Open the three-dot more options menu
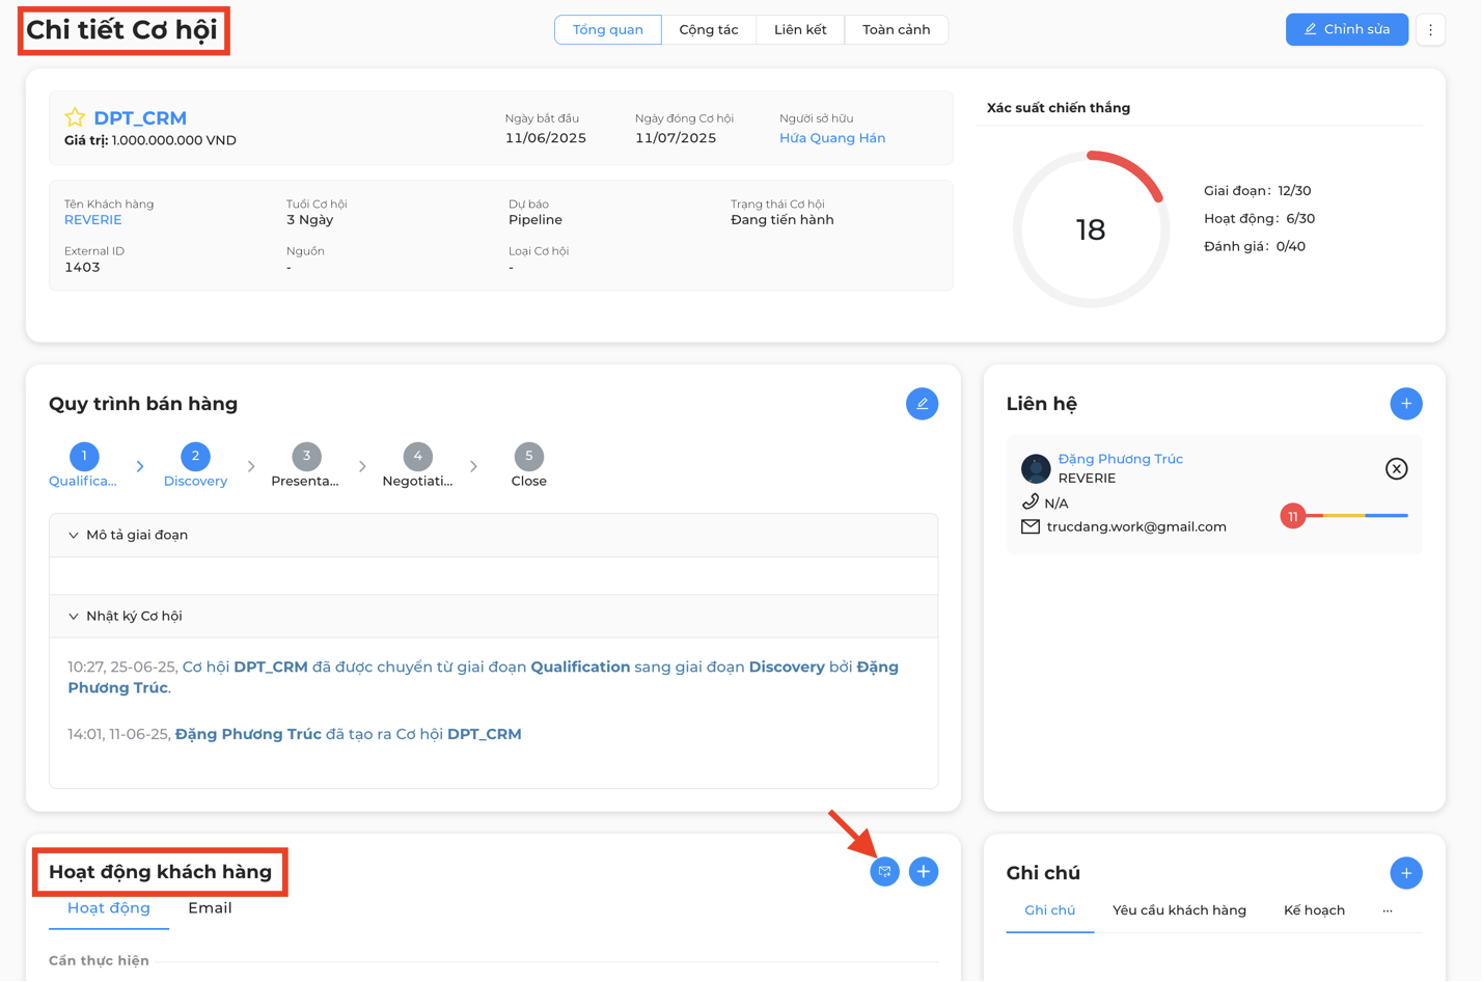 (x=1431, y=30)
